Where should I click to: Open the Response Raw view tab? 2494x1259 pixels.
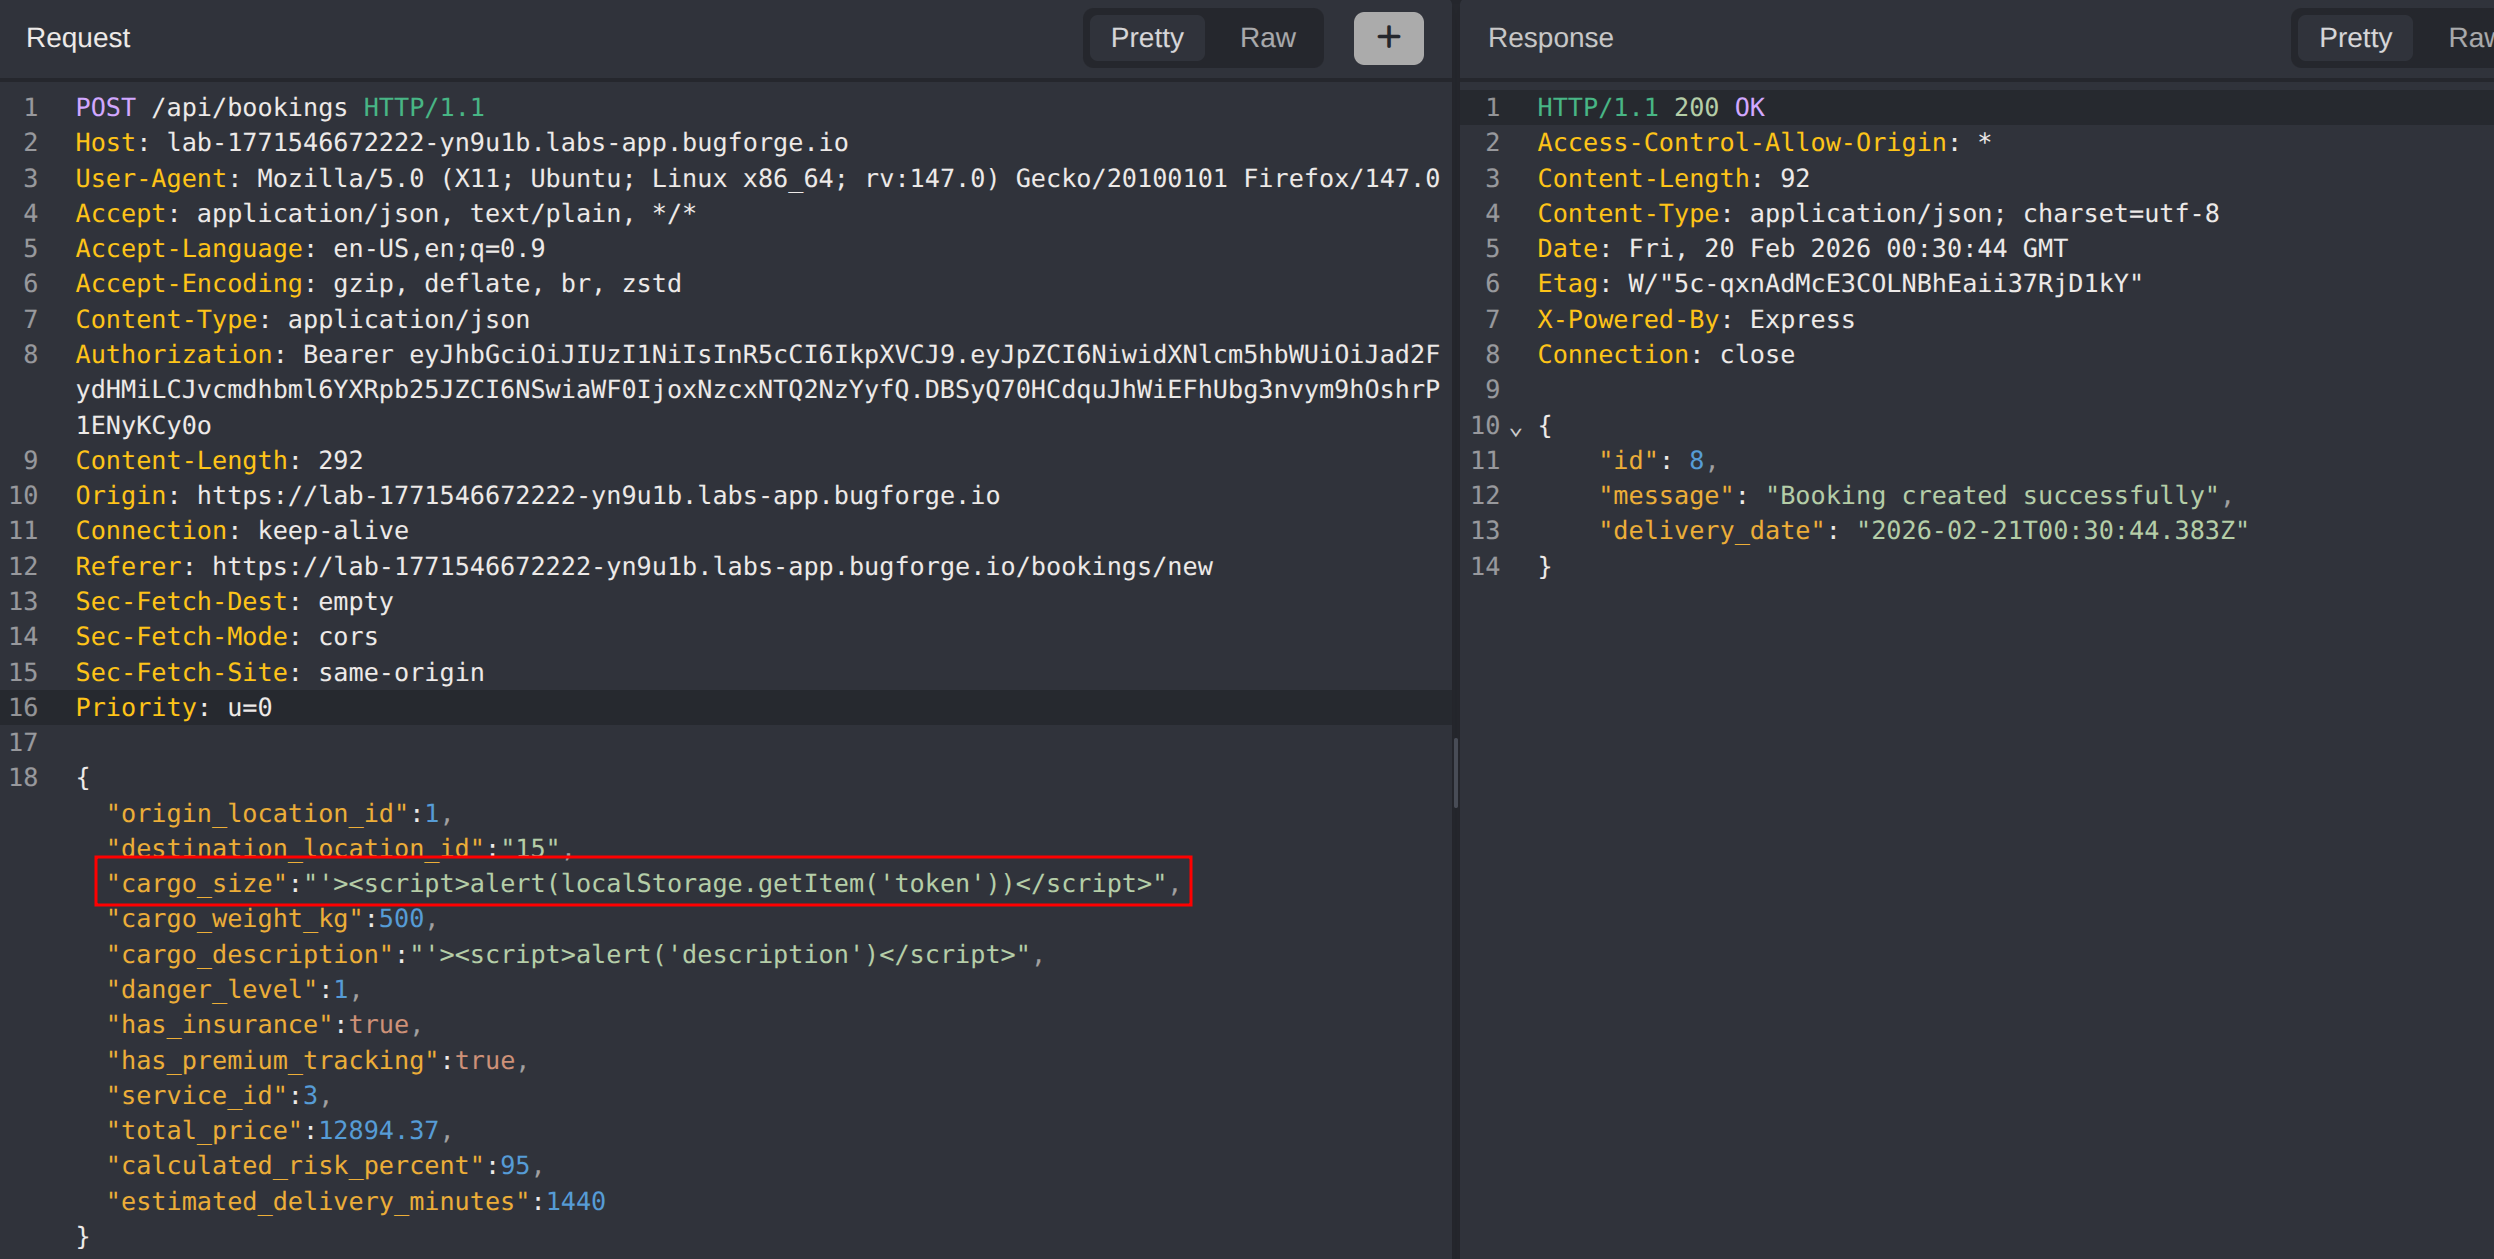[x=2470, y=38]
